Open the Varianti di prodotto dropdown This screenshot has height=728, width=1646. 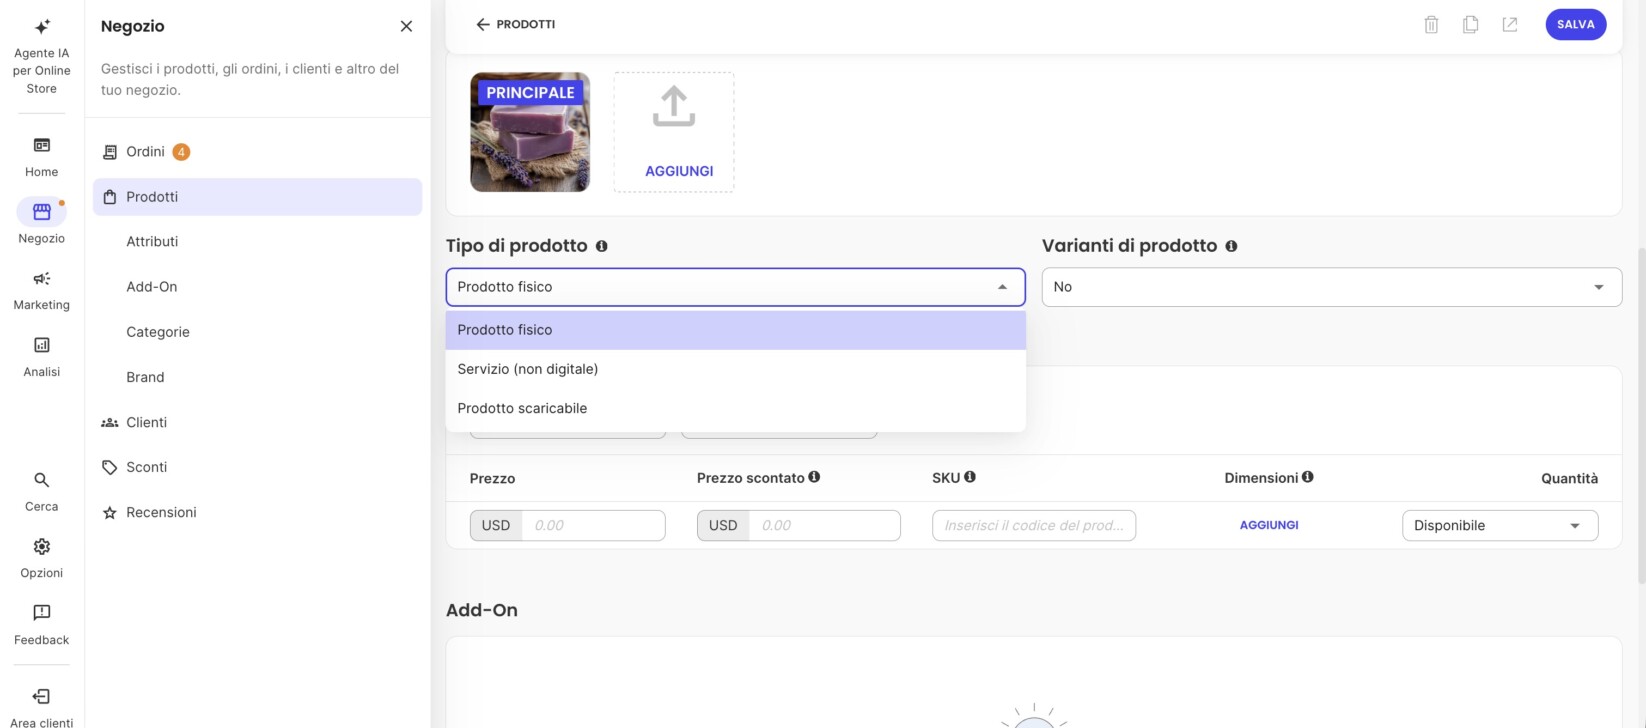click(1332, 287)
